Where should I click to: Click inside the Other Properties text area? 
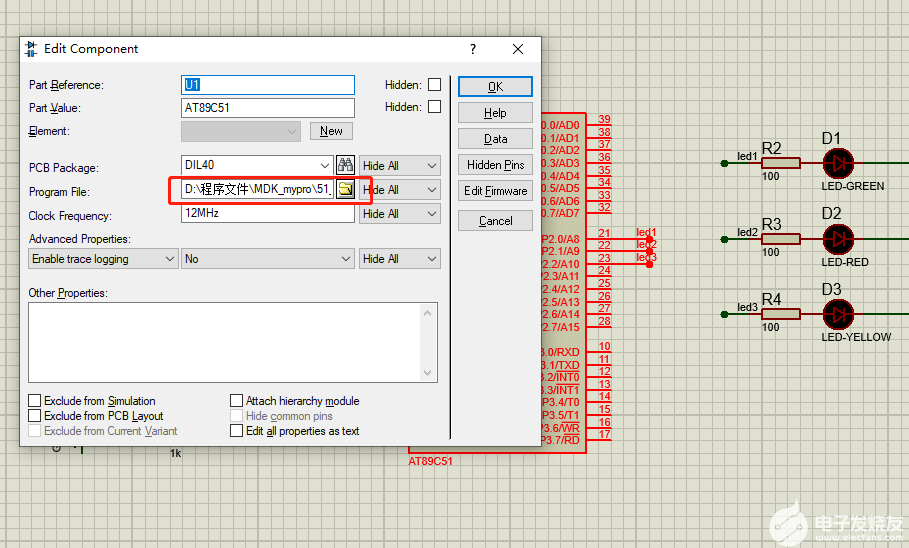232,342
